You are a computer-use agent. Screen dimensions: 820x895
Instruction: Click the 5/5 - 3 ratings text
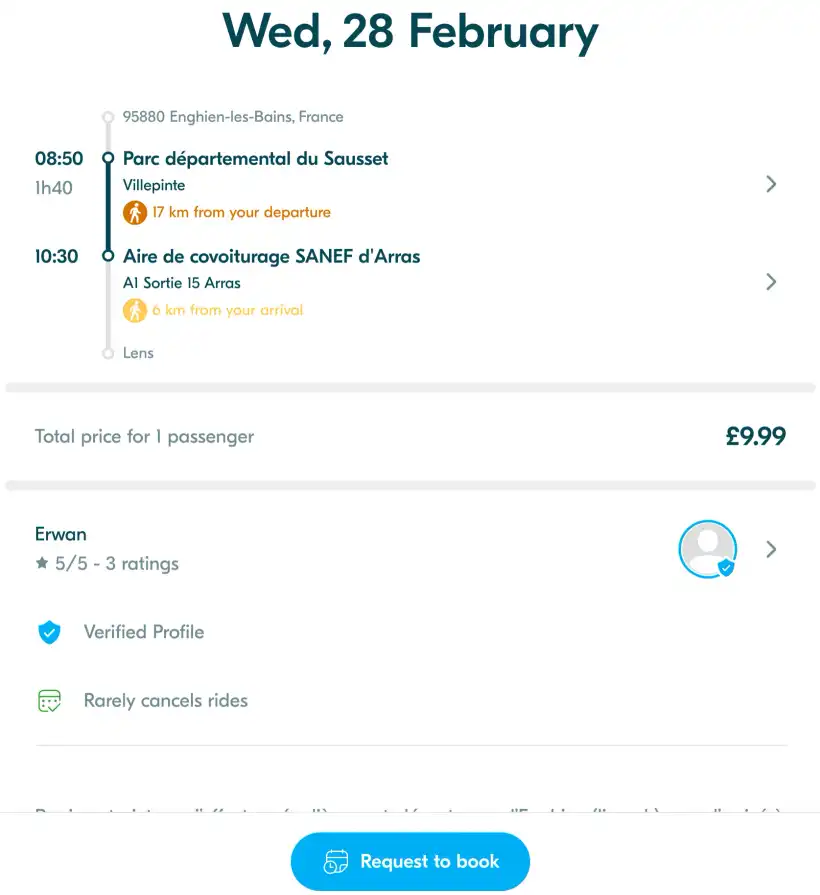click(117, 564)
